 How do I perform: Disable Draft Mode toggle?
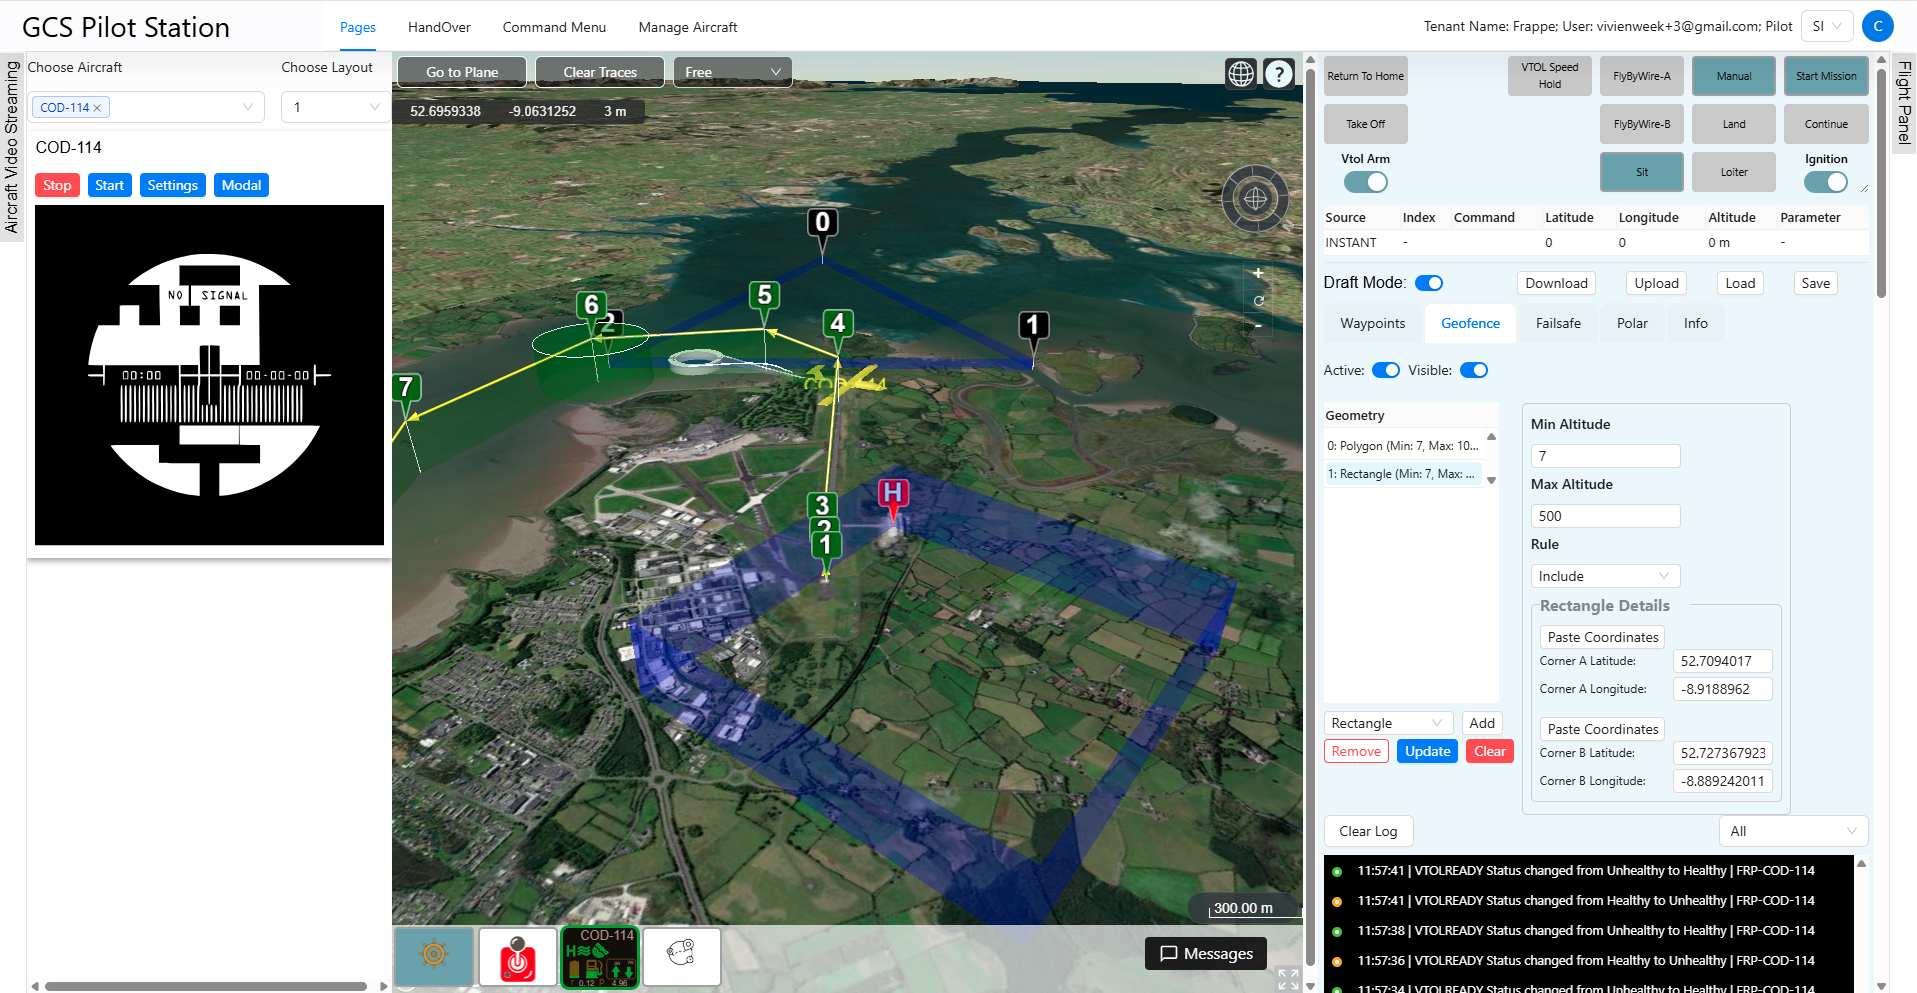click(x=1429, y=283)
